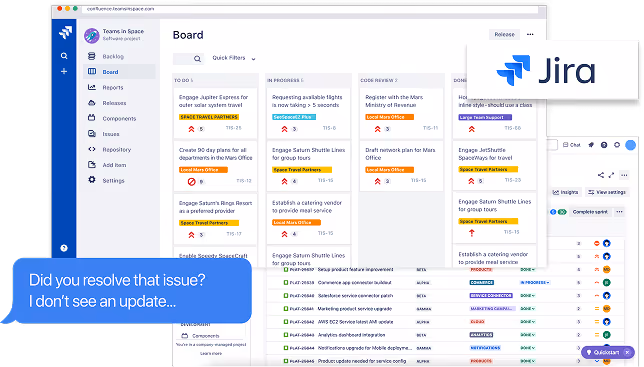Open status dropdown for Setup product feature improvement
The width and height of the screenshot is (644, 367).
[x=528, y=270]
